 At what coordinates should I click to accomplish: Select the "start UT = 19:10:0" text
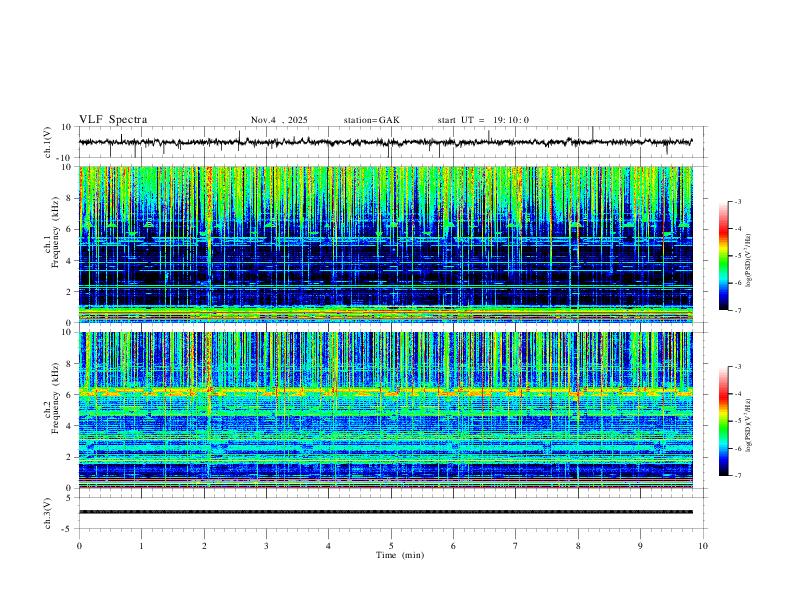coord(483,120)
